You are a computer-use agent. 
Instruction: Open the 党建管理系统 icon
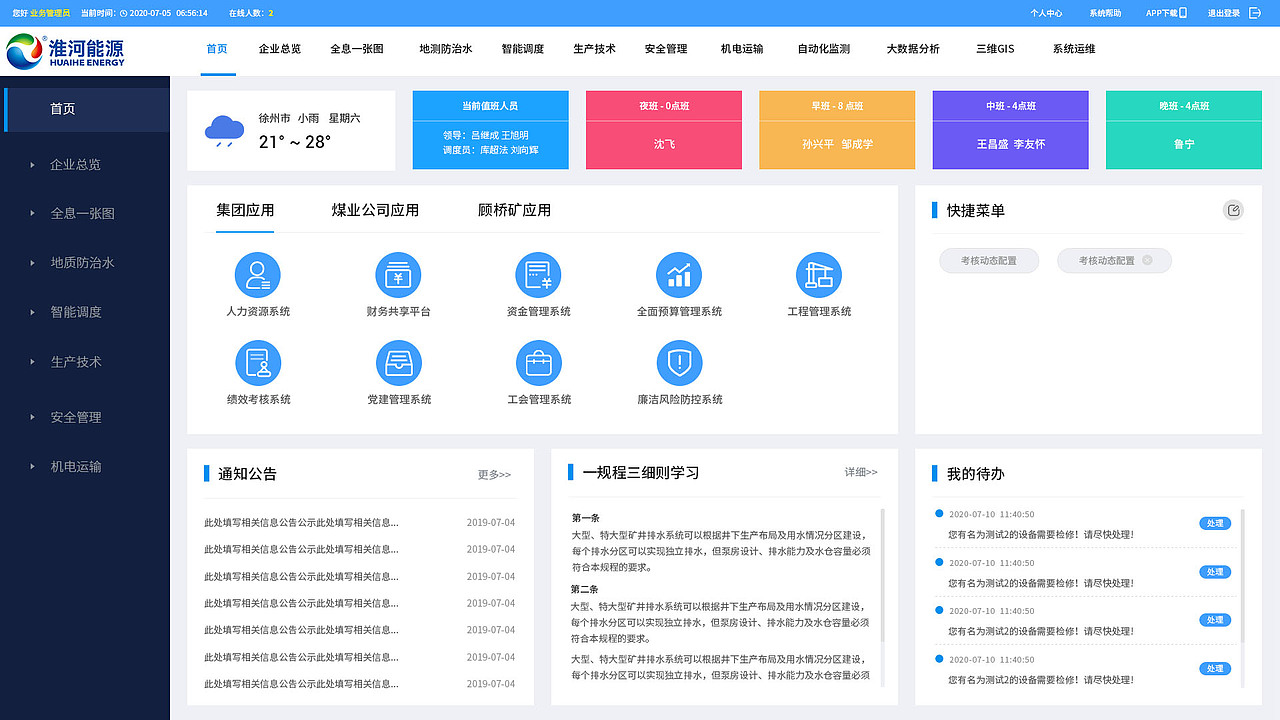398,362
